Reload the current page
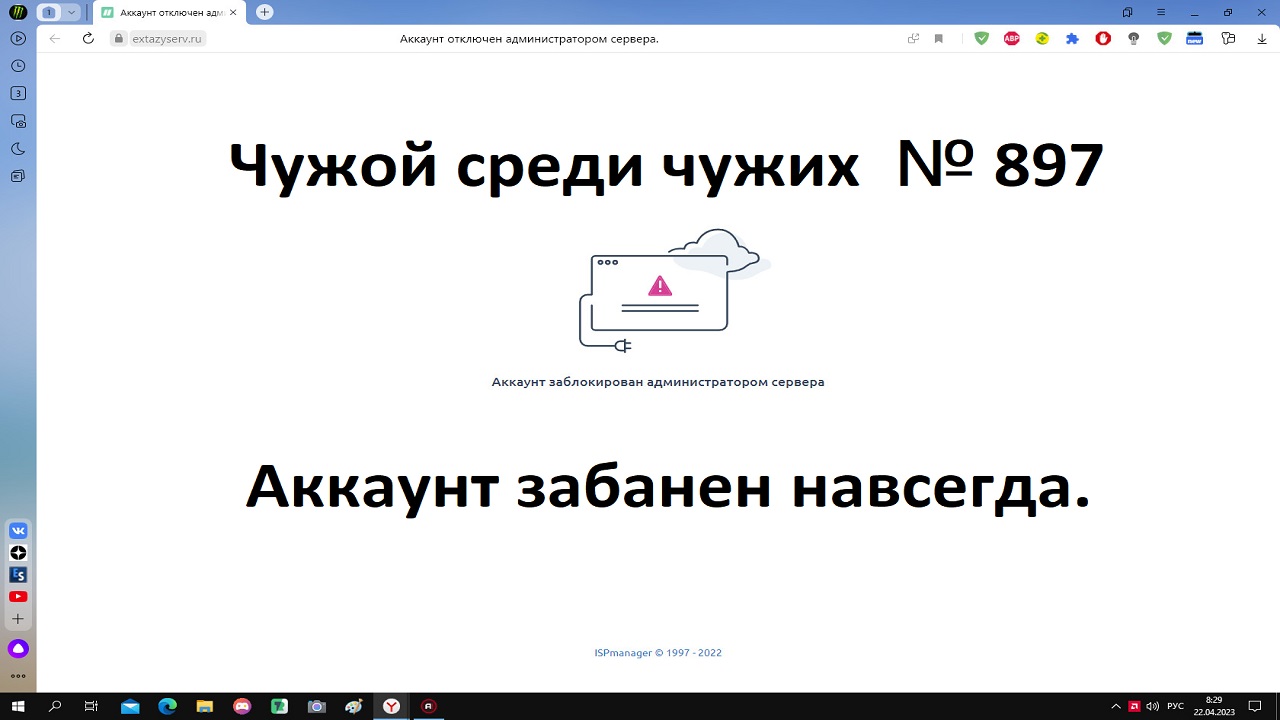The height and width of the screenshot is (720, 1280). click(88, 38)
